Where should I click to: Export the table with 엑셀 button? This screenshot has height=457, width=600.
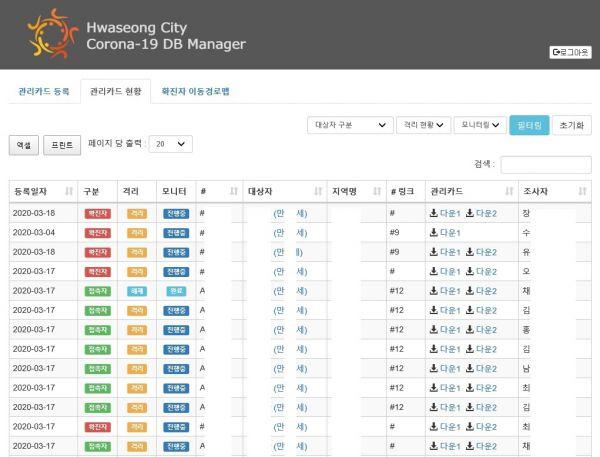click(23, 145)
